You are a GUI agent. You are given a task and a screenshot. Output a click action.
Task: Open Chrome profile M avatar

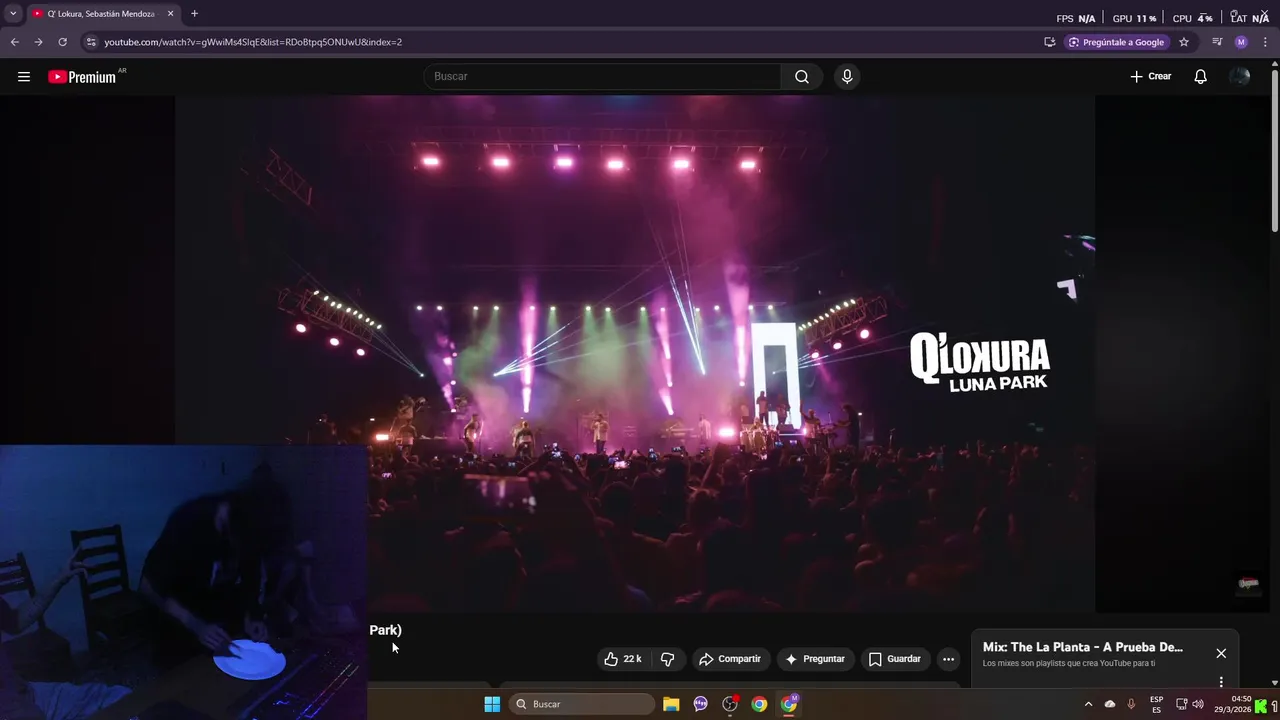pos(1241,42)
